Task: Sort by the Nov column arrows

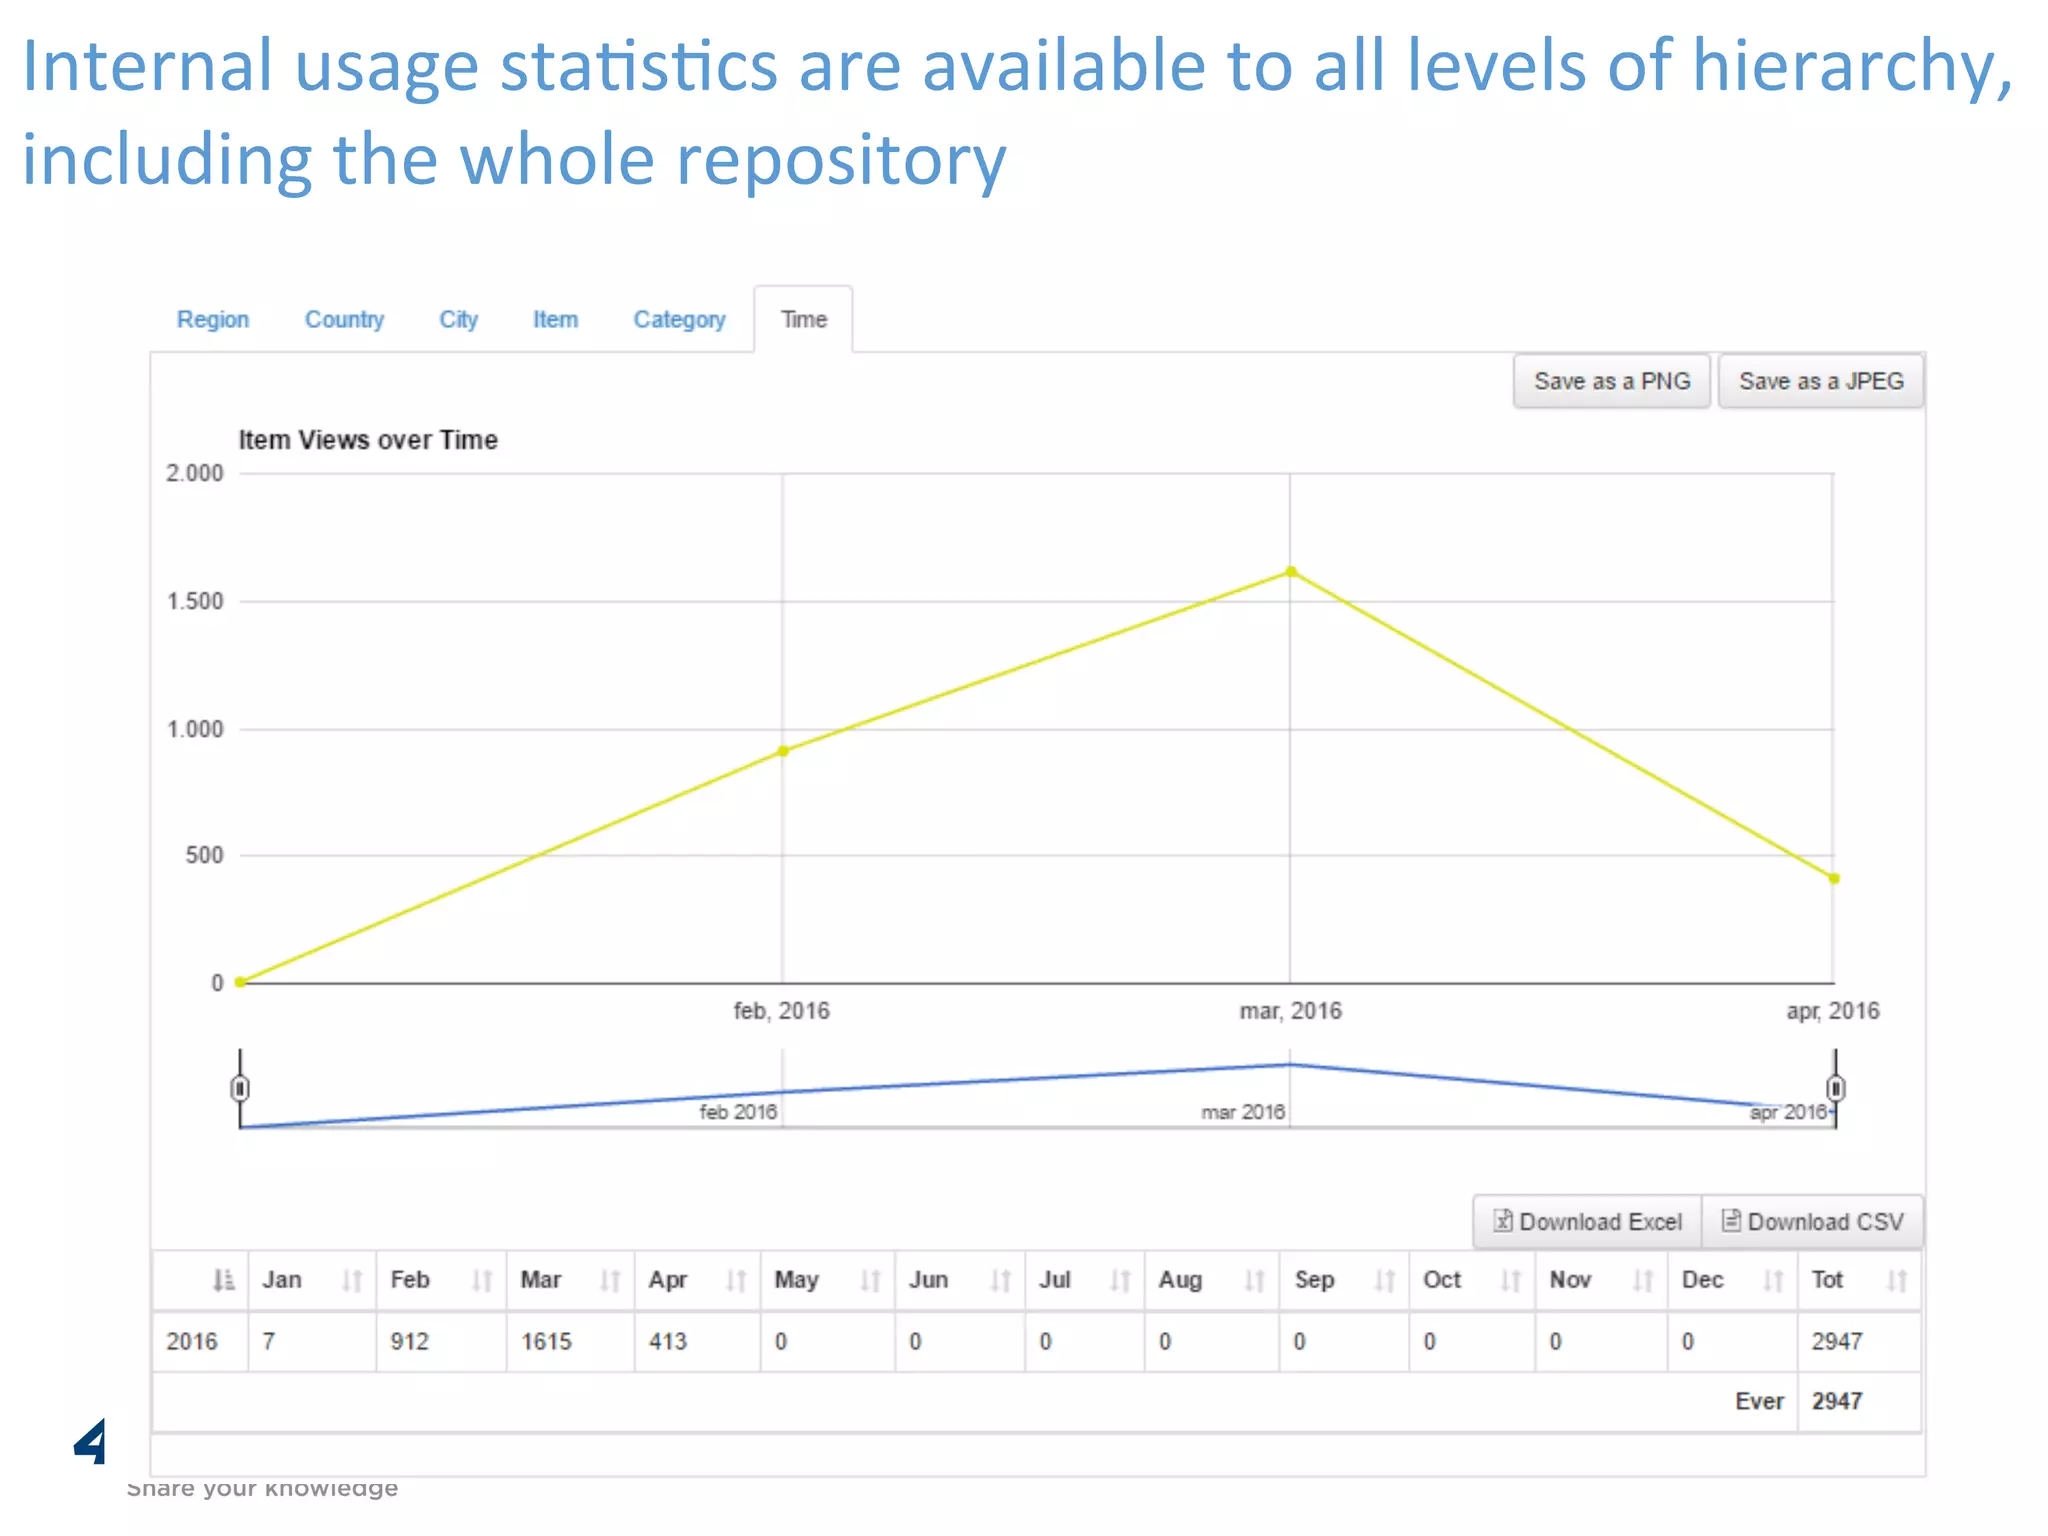Action: 1642,1281
